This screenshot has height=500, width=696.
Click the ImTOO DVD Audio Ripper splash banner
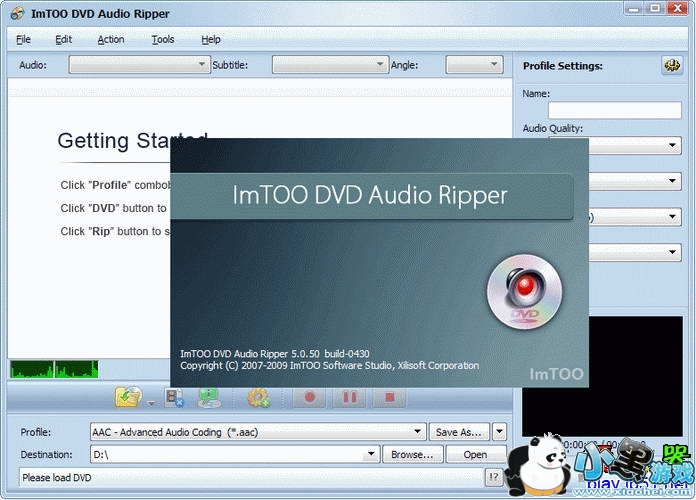(372, 195)
